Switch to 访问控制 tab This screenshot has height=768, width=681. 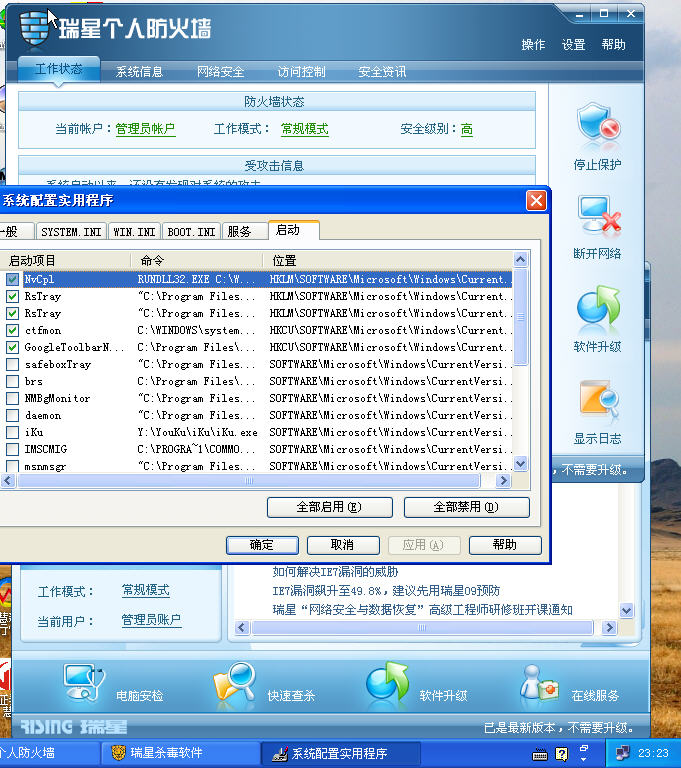301,72
